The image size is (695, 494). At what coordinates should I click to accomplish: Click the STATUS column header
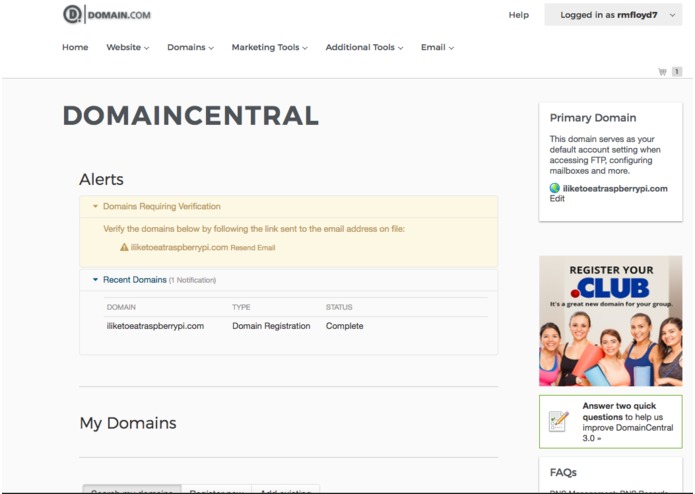[x=339, y=307]
